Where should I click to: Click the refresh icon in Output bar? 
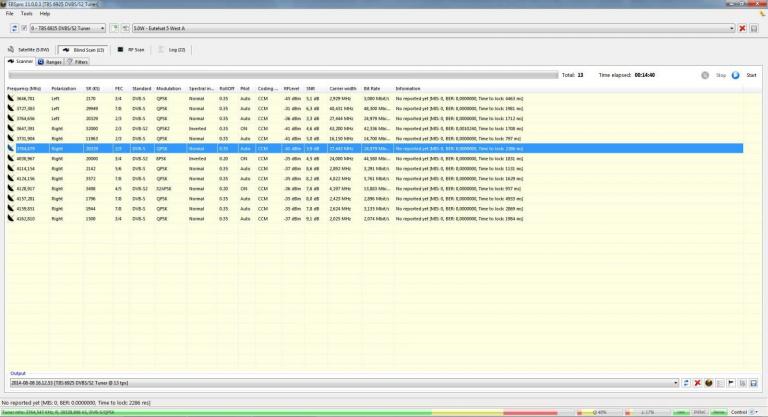click(687, 382)
